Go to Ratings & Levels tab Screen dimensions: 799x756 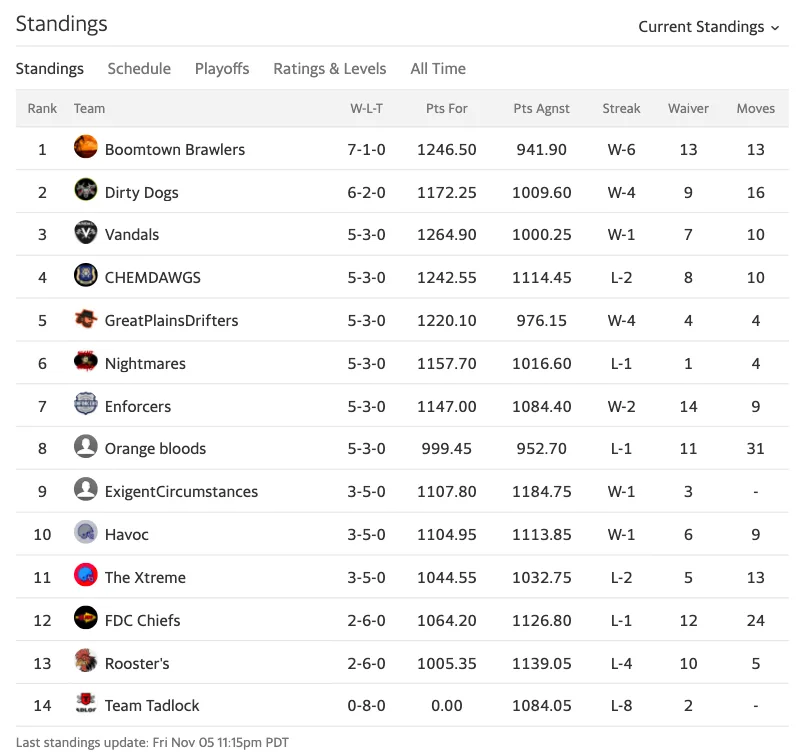[330, 68]
